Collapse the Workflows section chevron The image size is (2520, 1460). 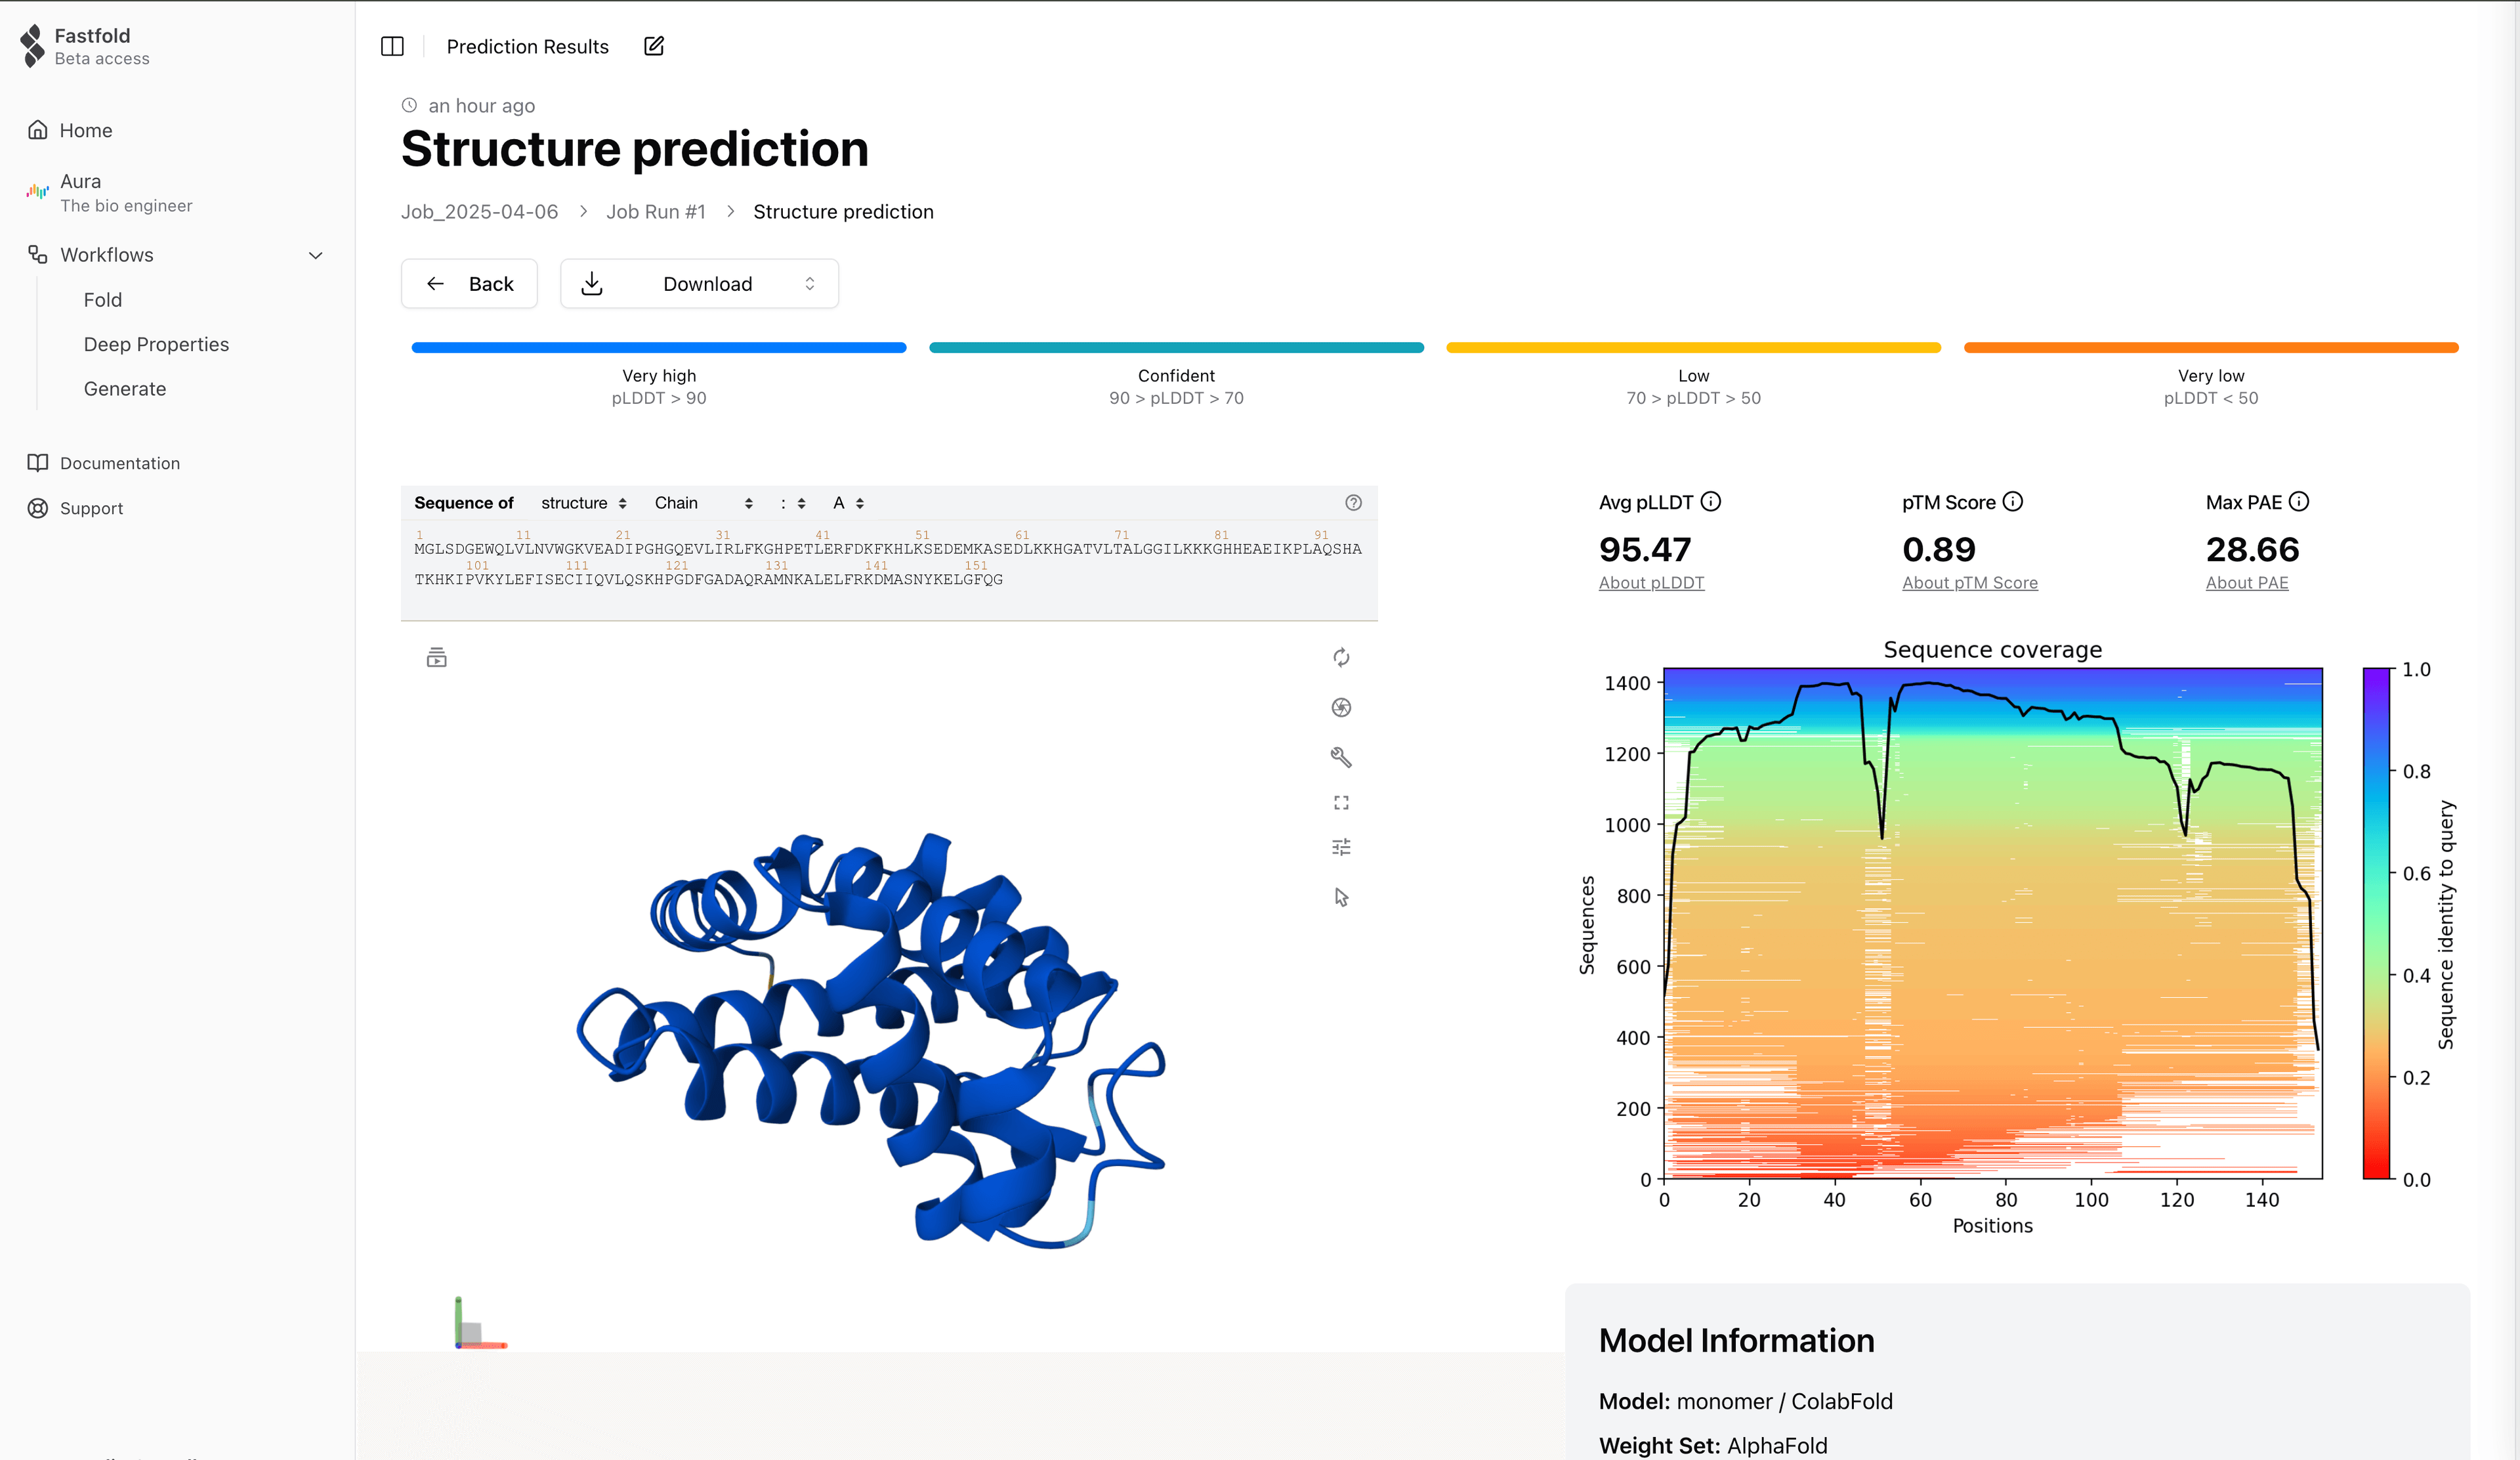(x=316, y=255)
